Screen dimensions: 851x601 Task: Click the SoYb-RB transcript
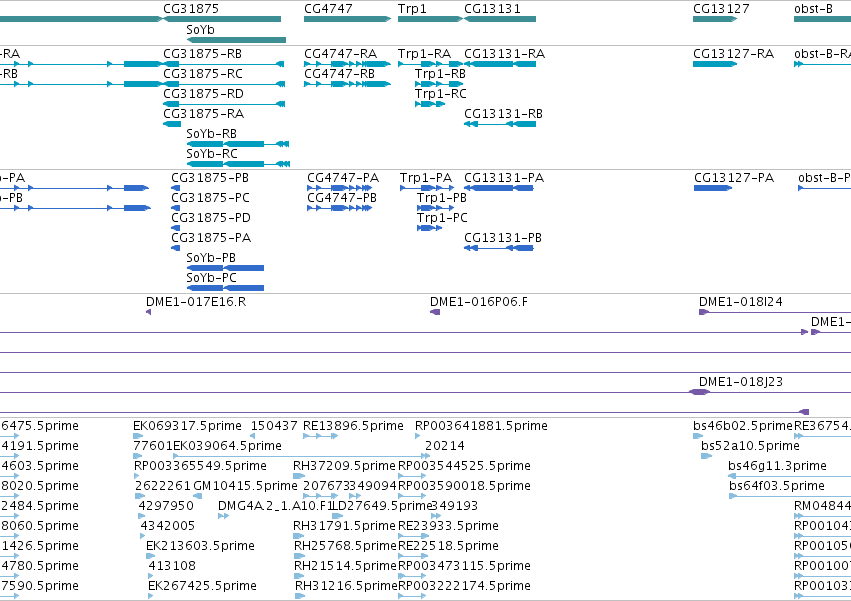pyautogui.click(x=238, y=144)
